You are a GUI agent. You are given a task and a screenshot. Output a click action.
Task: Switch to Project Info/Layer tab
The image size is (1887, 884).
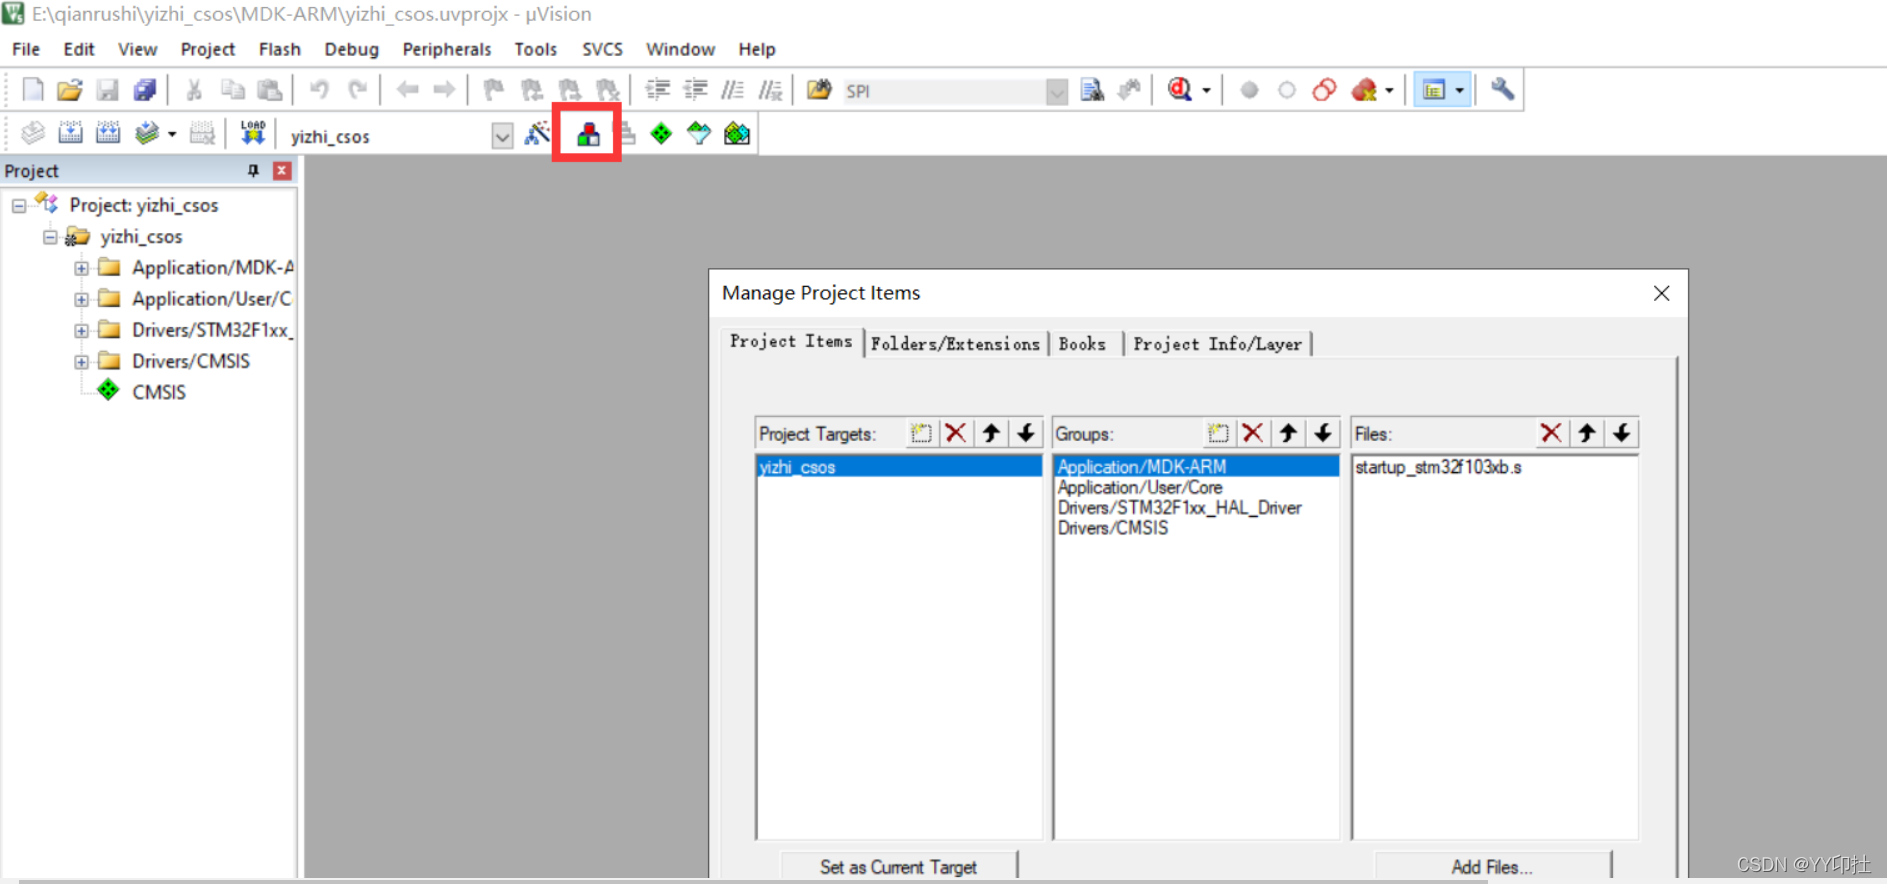pos(1217,344)
